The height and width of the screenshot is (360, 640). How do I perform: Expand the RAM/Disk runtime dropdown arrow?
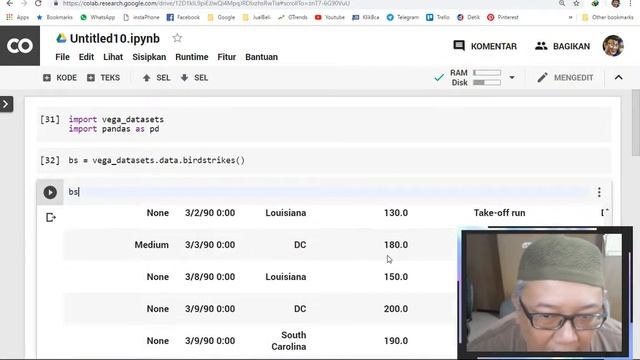[x=512, y=78]
